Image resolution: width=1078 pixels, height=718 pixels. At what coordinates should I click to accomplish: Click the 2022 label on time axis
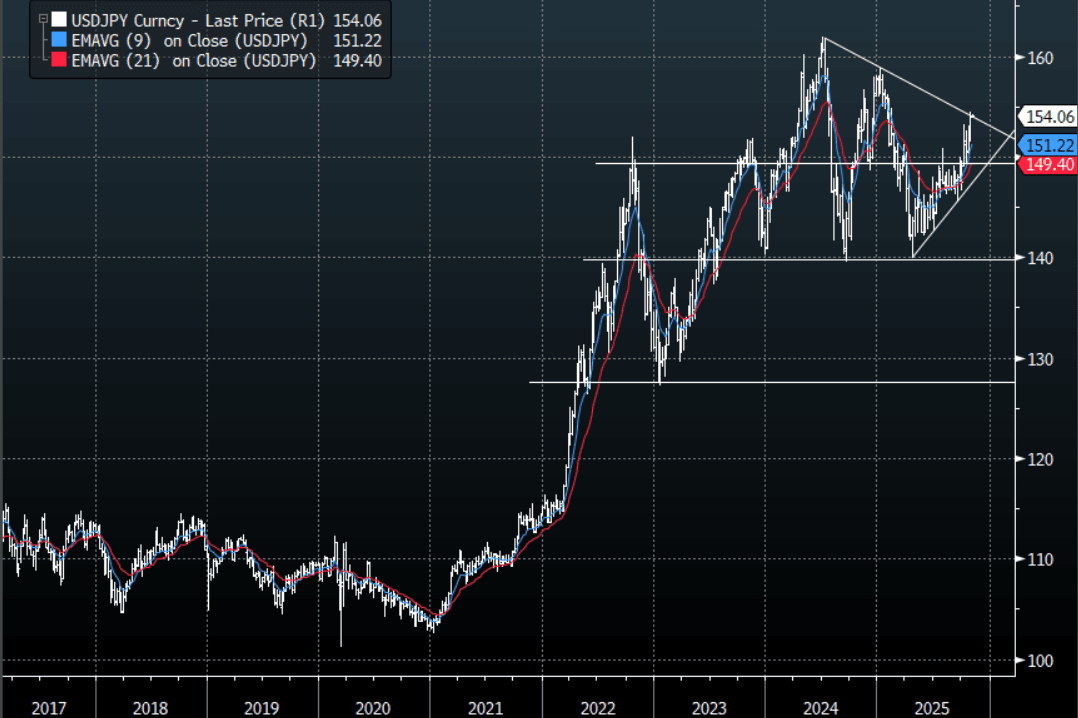tap(597, 708)
